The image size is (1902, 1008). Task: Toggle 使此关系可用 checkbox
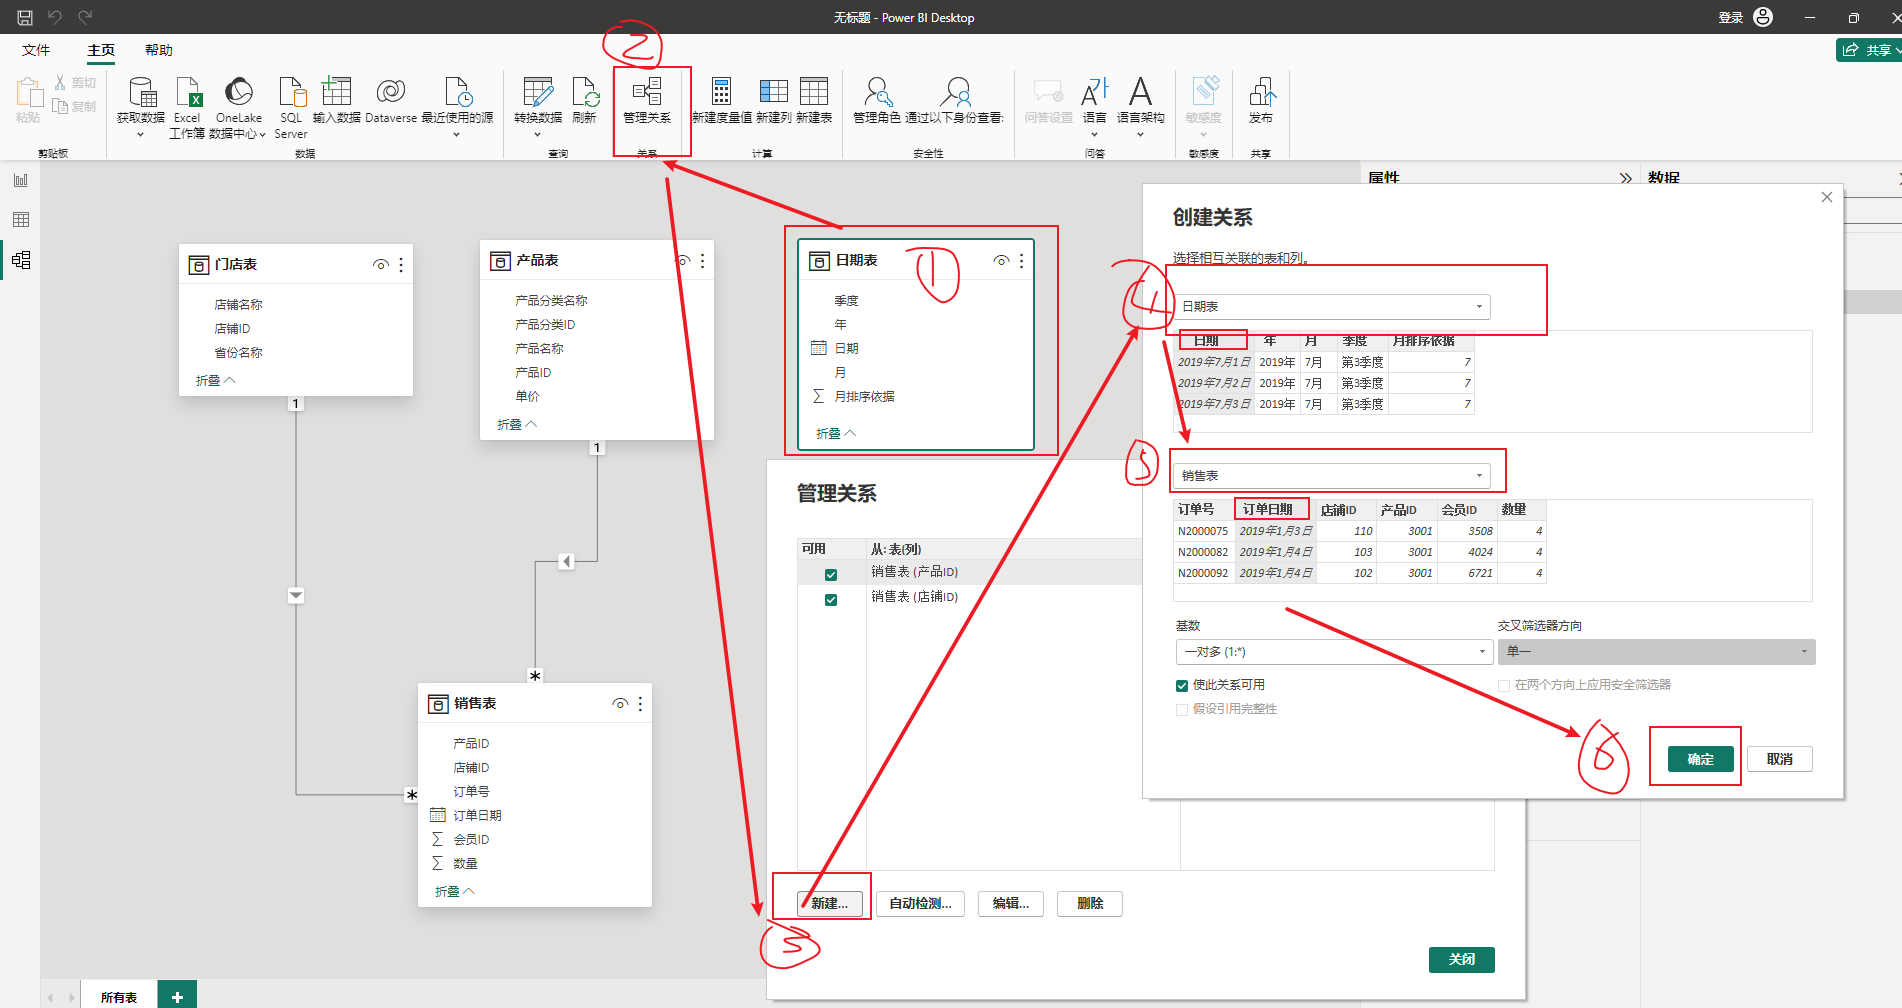pos(1182,686)
